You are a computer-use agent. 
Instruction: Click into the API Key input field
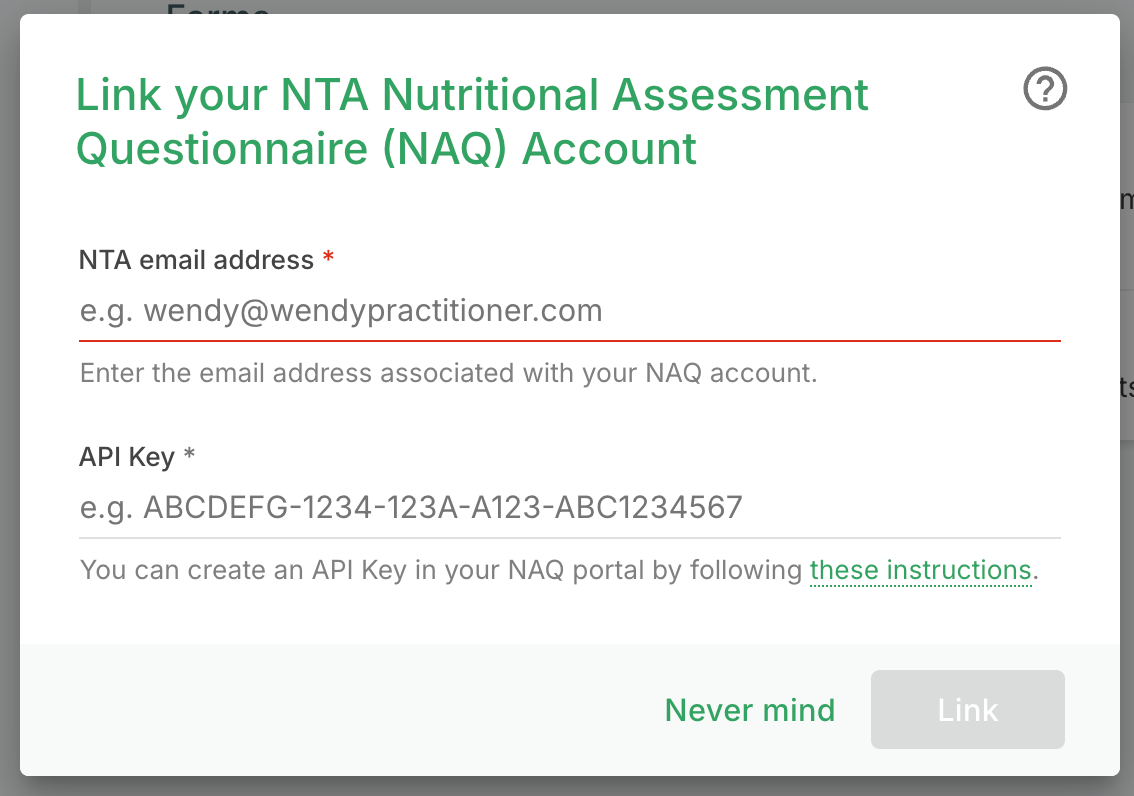pyautogui.click(x=569, y=507)
